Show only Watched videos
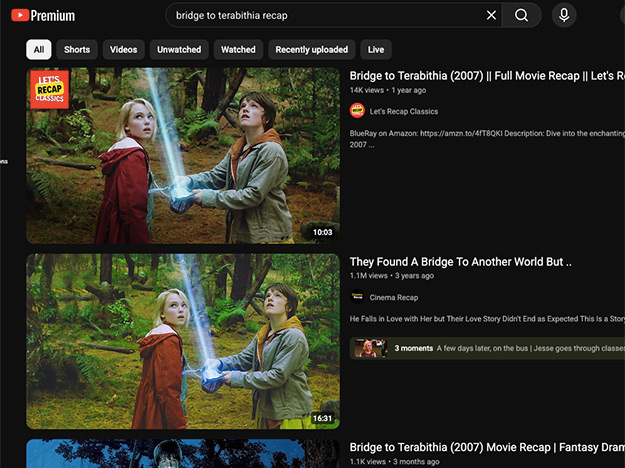This screenshot has height=468, width=625. coord(238,49)
